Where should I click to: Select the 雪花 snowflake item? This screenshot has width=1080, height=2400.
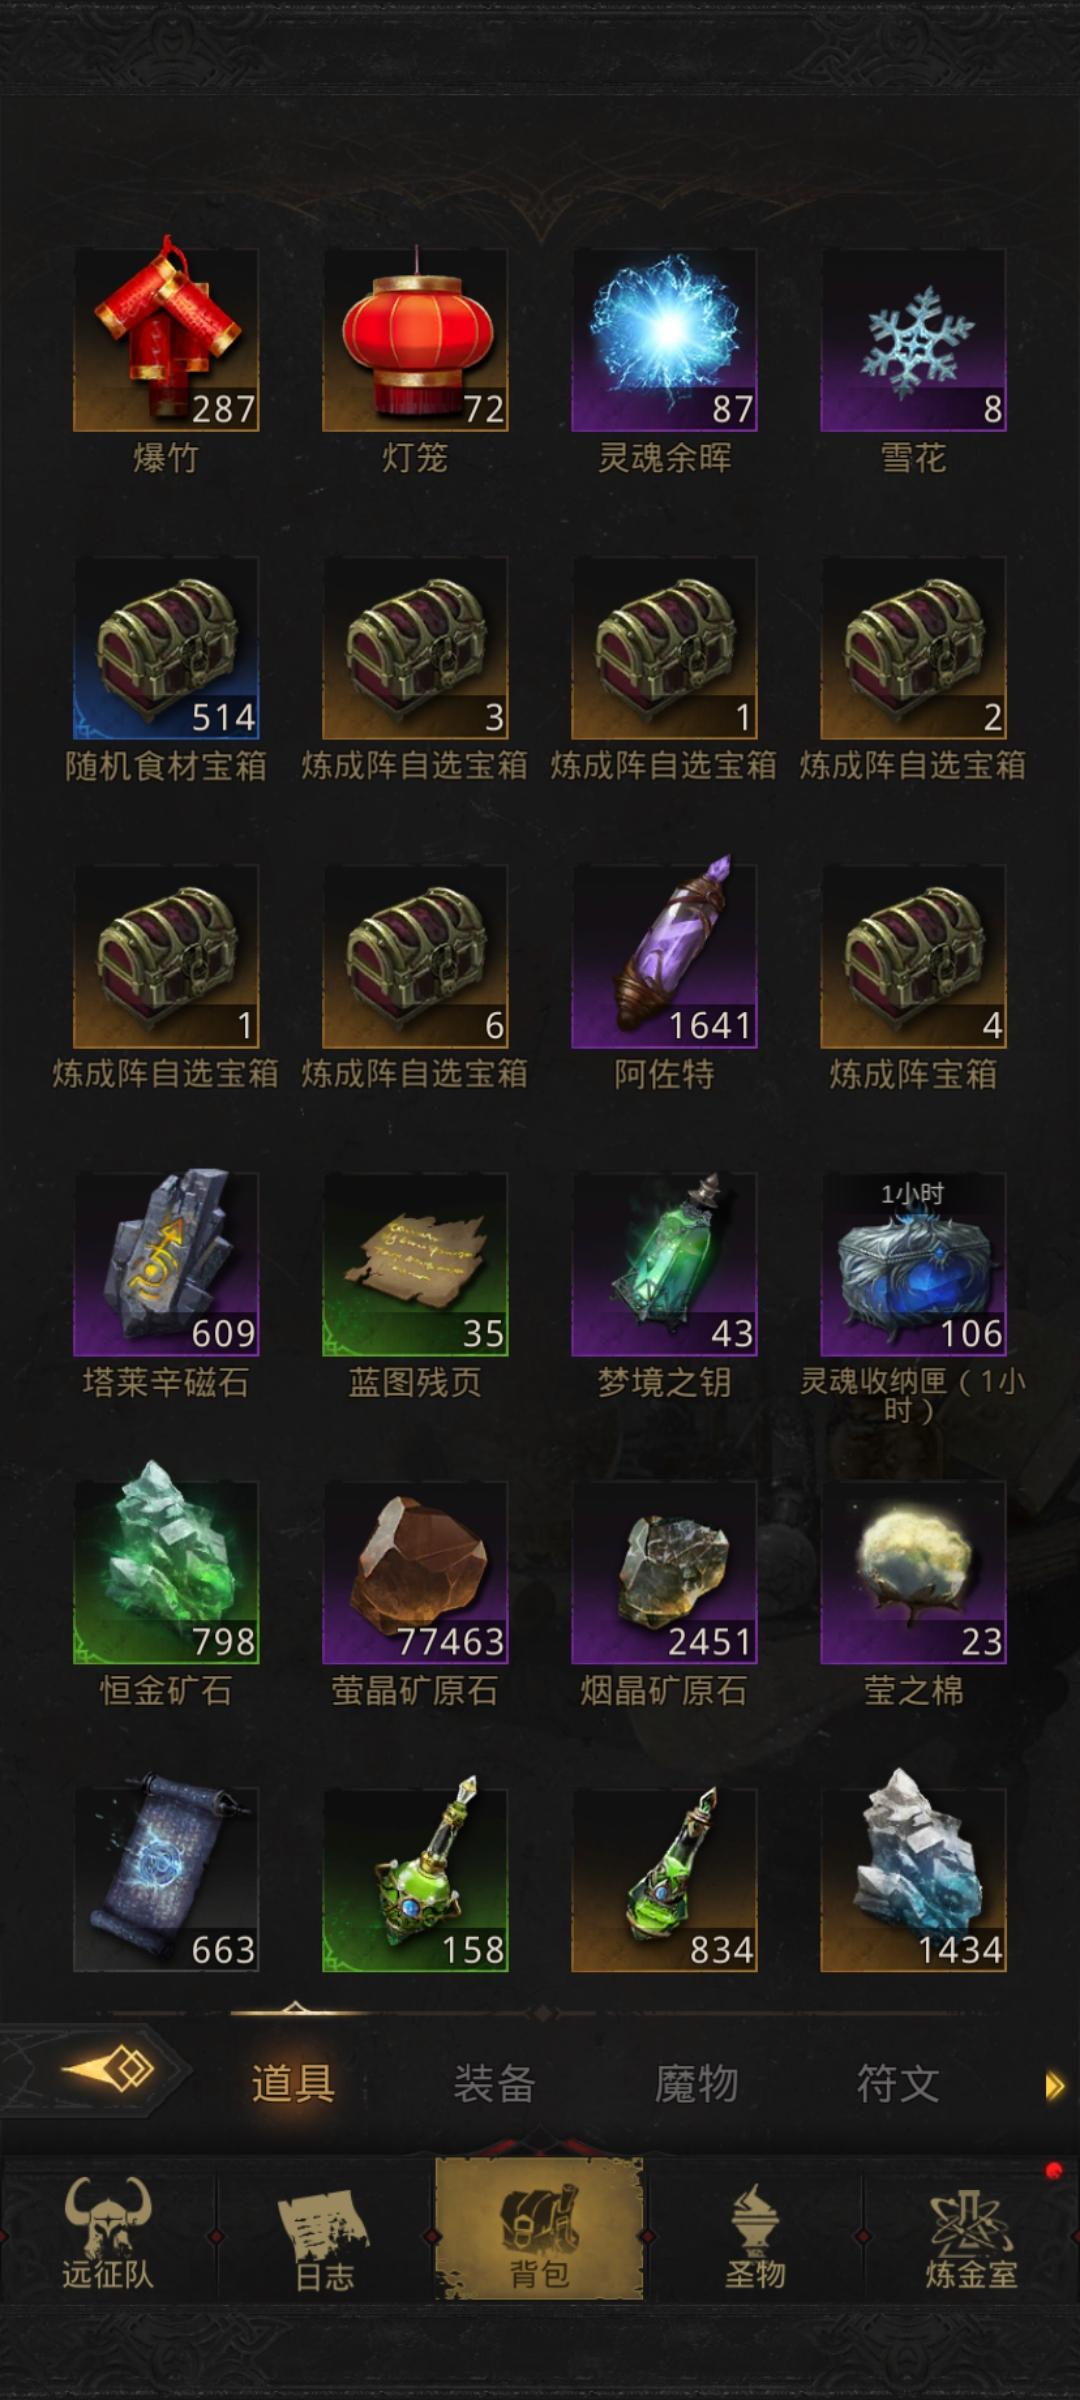(913, 340)
